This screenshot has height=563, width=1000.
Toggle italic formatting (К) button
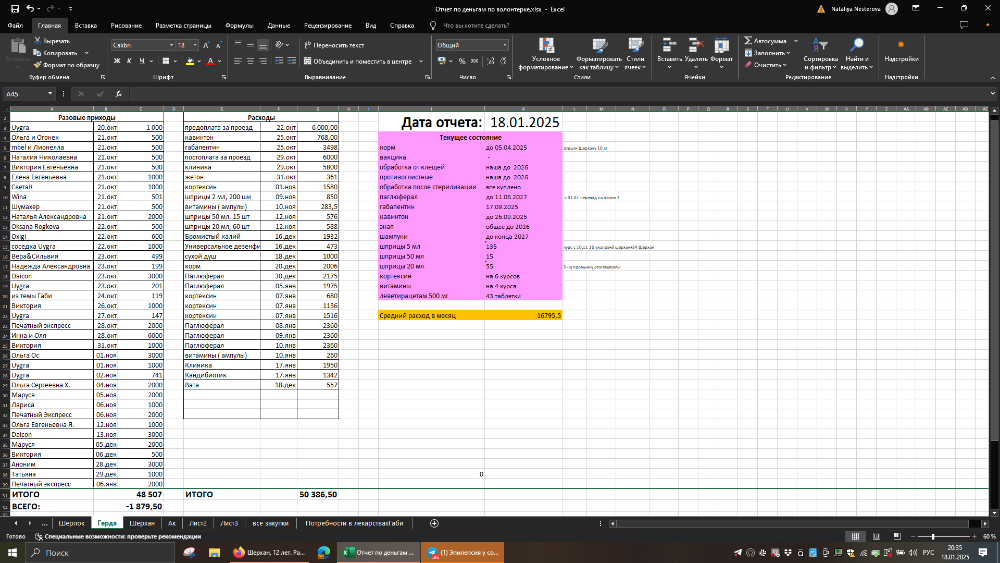[130, 61]
